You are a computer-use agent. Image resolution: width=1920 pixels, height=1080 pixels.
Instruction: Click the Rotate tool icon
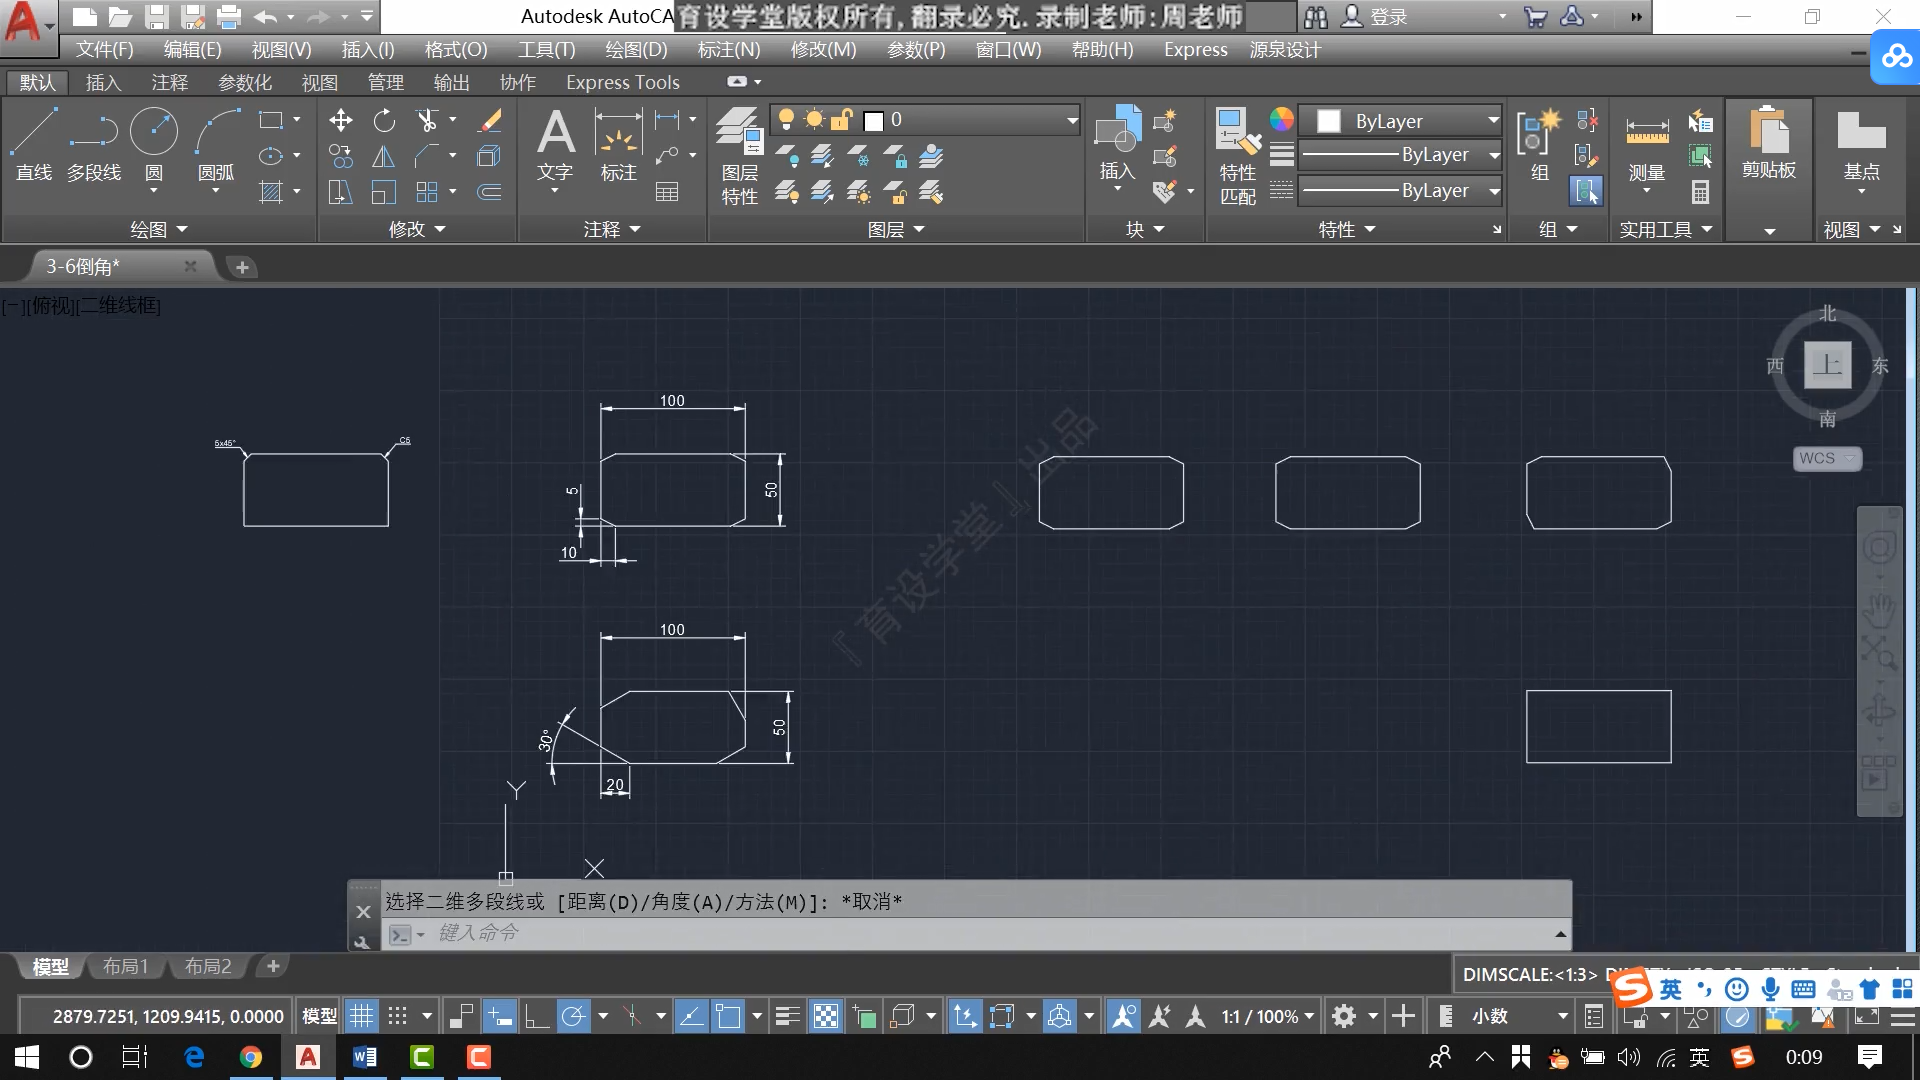click(384, 121)
